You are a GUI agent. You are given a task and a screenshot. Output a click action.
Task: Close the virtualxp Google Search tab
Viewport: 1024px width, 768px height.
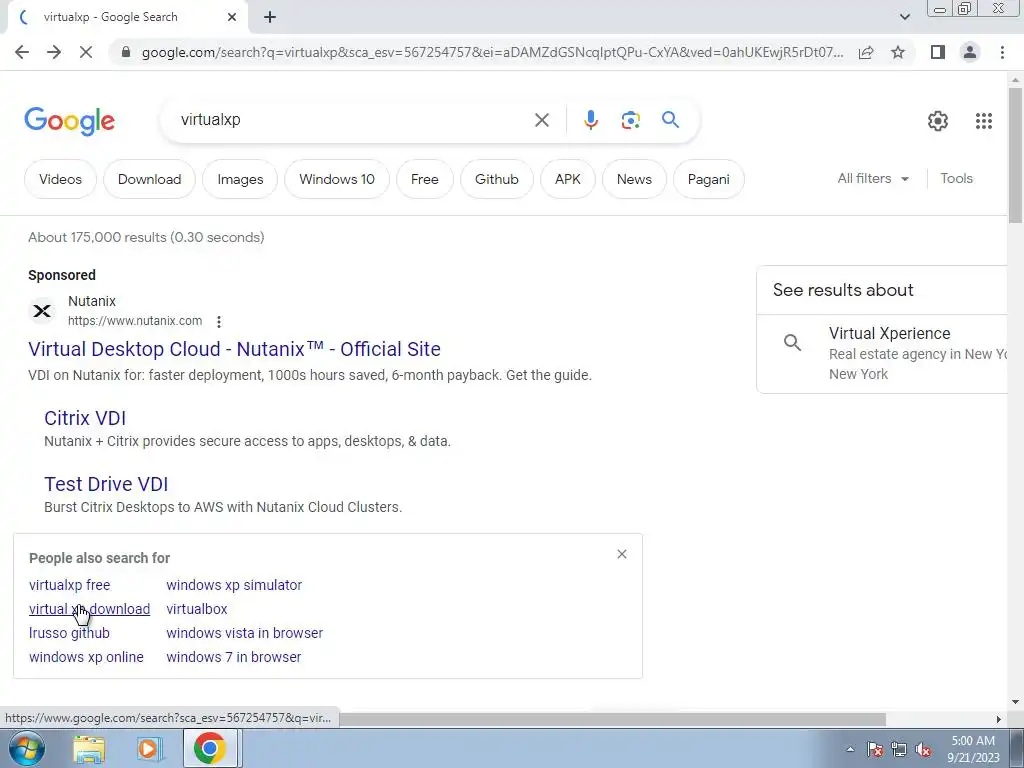click(x=232, y=18)
